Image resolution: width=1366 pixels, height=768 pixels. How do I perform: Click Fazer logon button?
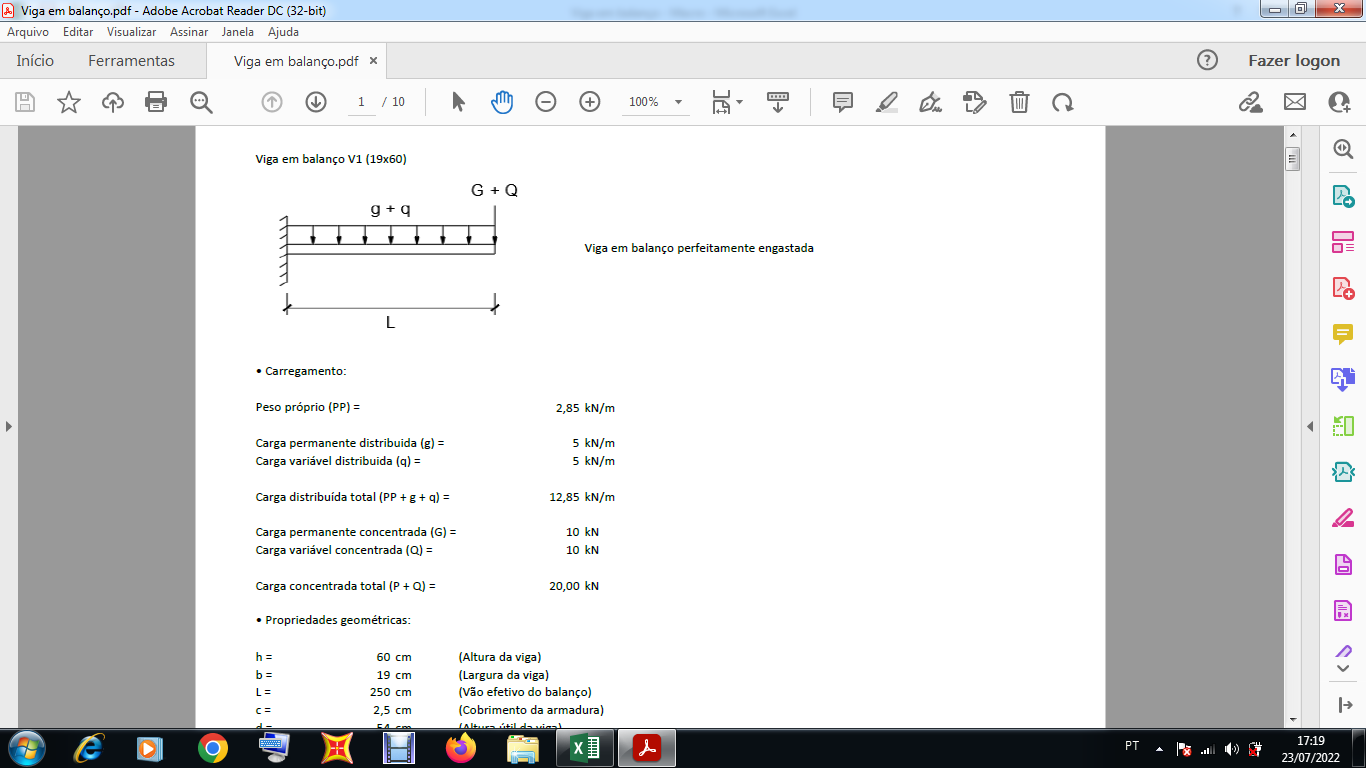click(x=1294, y=60)
